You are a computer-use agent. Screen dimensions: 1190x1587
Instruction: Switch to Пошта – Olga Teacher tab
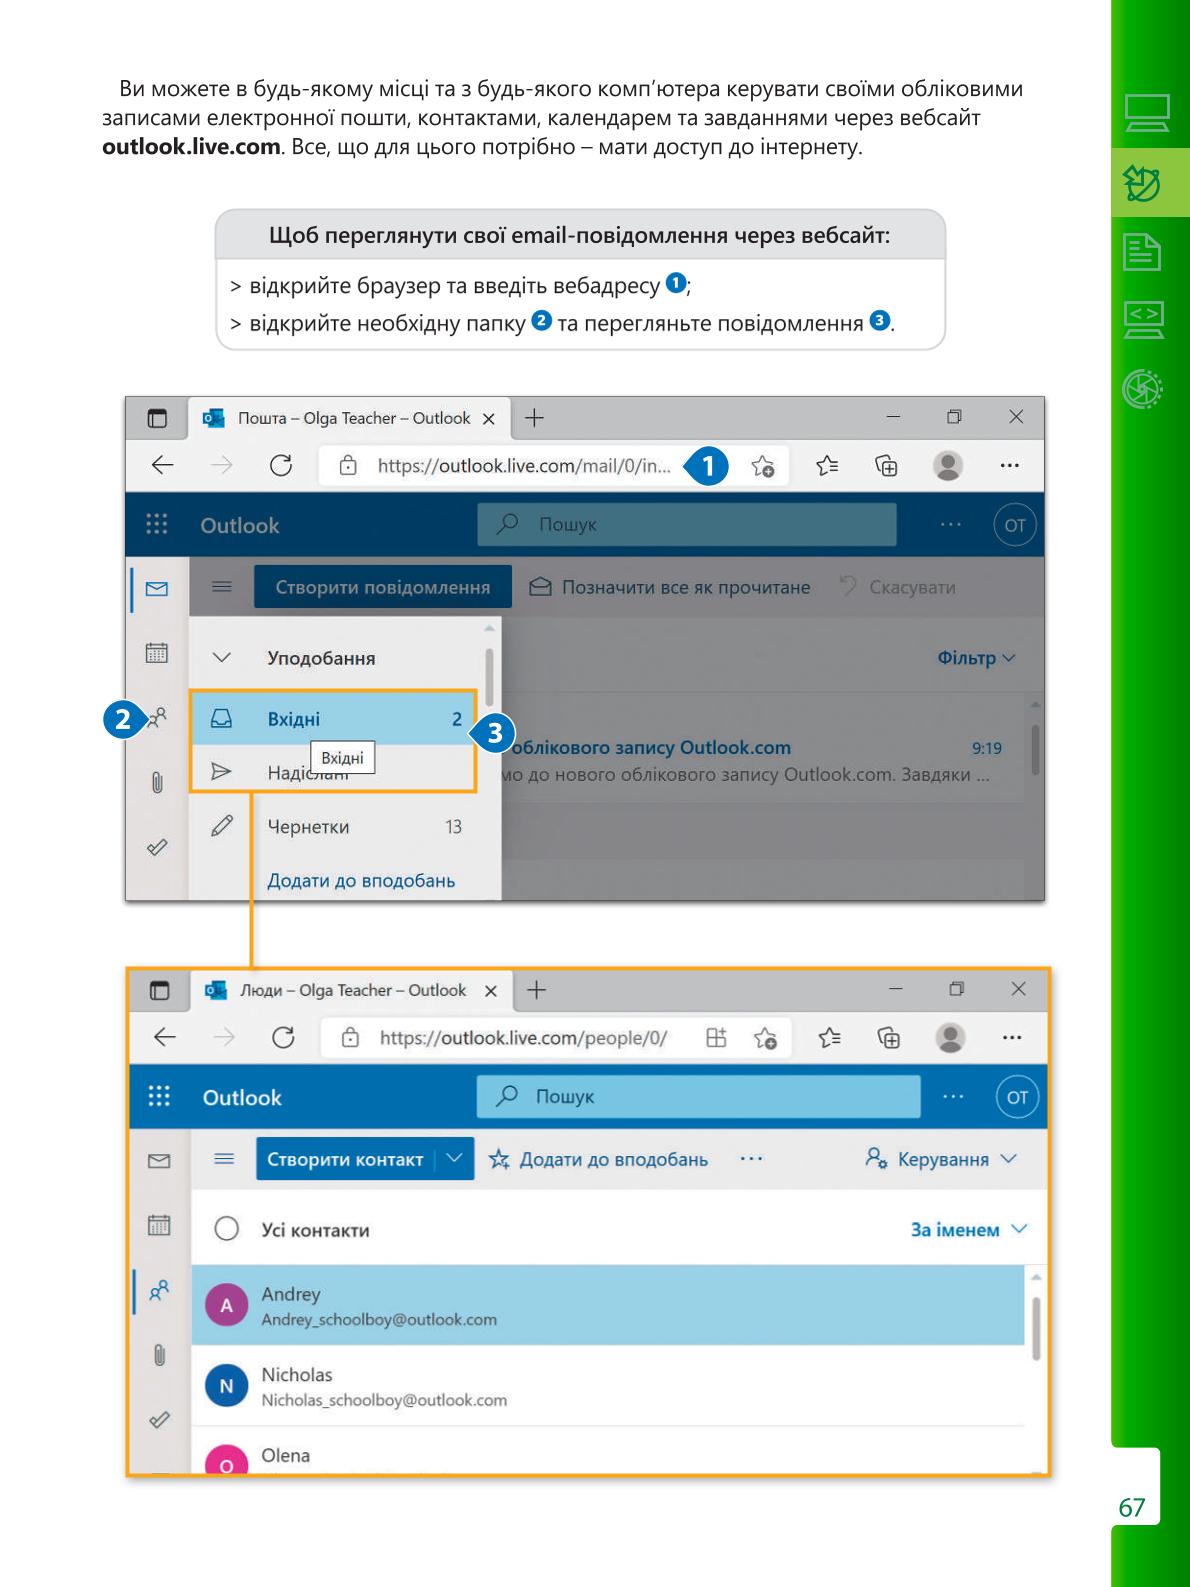click(x=349, y=418)
